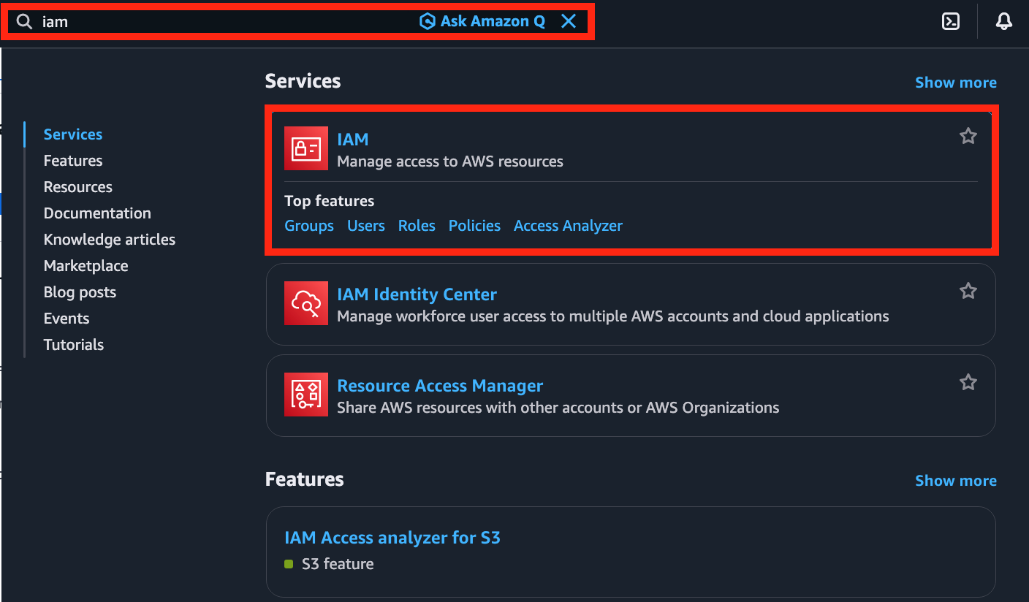Clear search with the X icon

(x=568, y=21)
